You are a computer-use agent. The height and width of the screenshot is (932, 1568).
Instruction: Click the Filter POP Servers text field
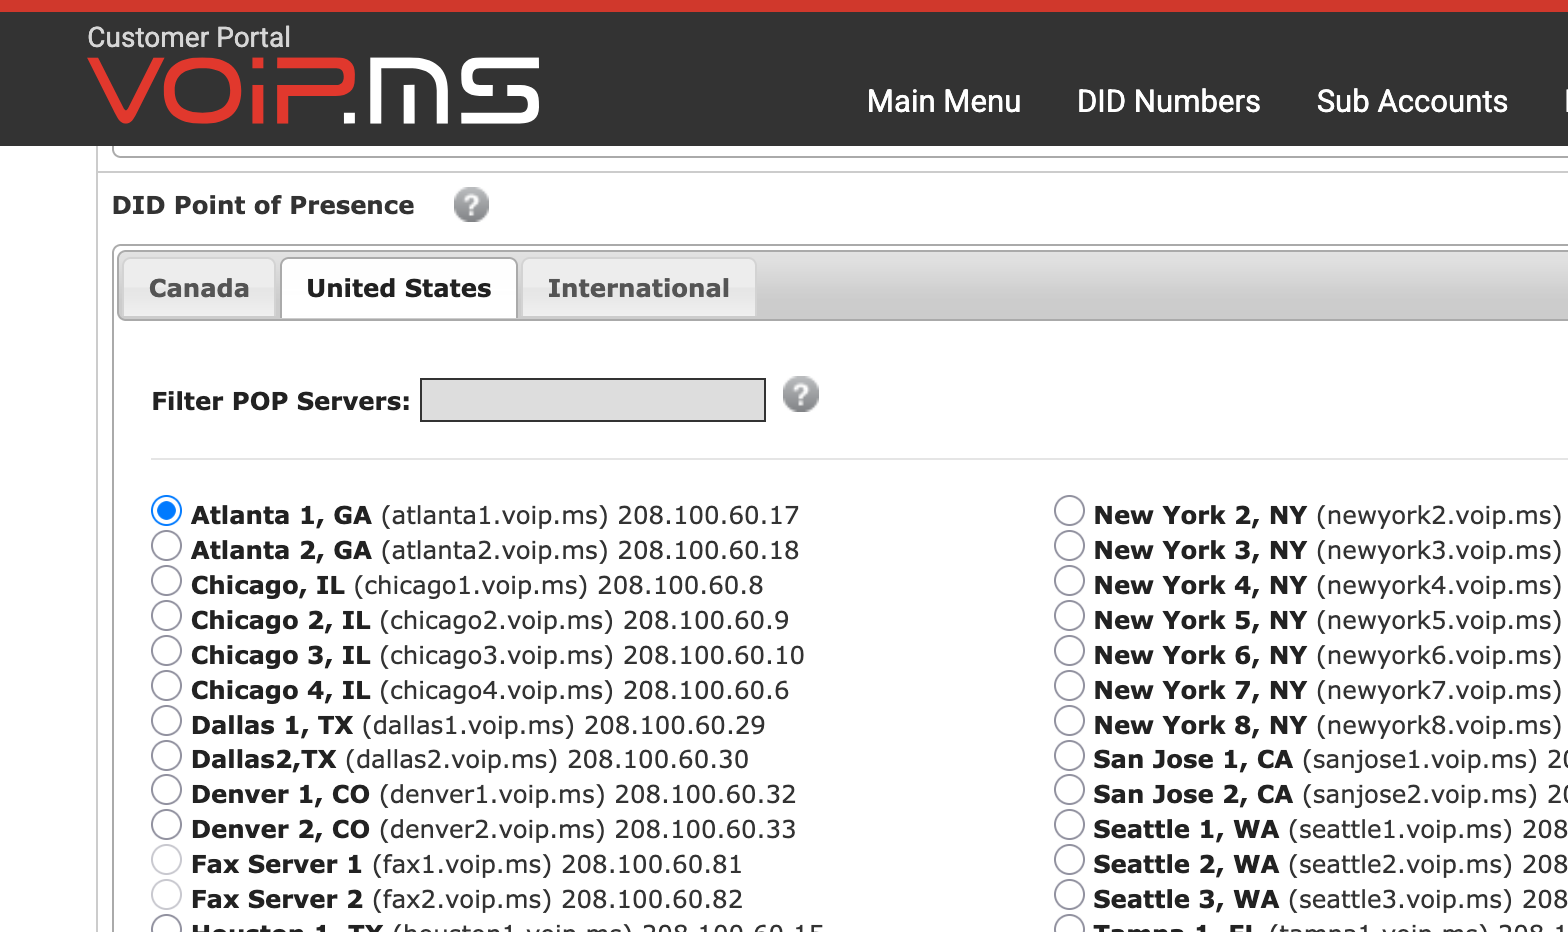pos(593,400)
